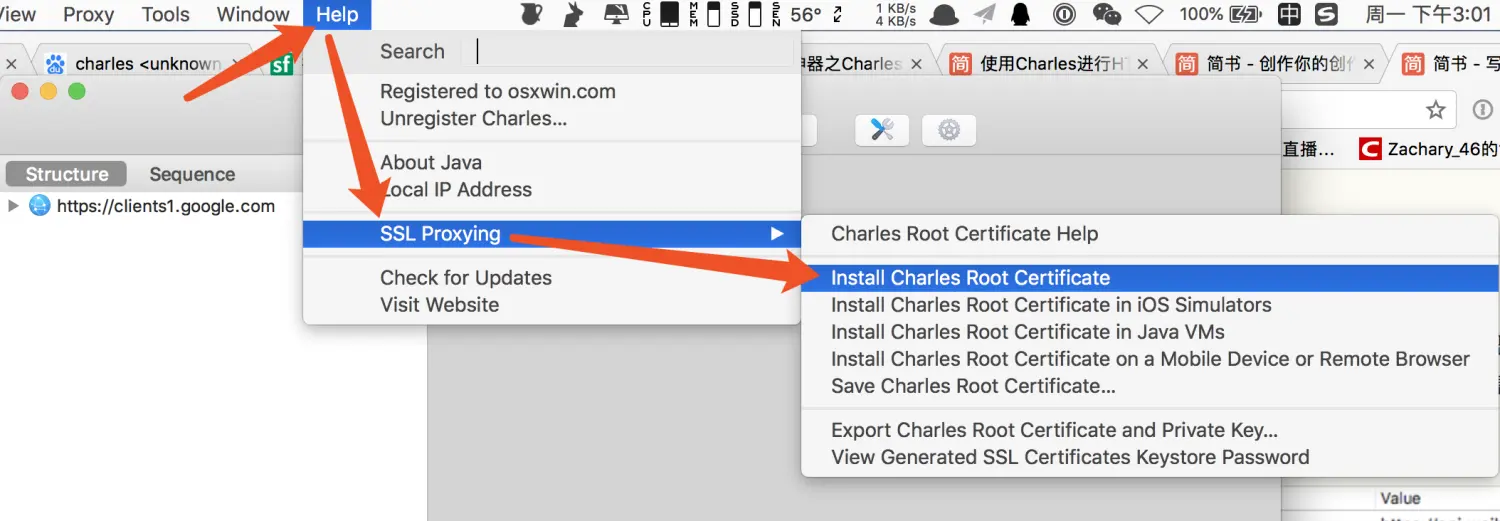This screenshot has width=1500, height=521.
Task: Close the 使用Charles进行 browser tab
Action: point(1143,64)
